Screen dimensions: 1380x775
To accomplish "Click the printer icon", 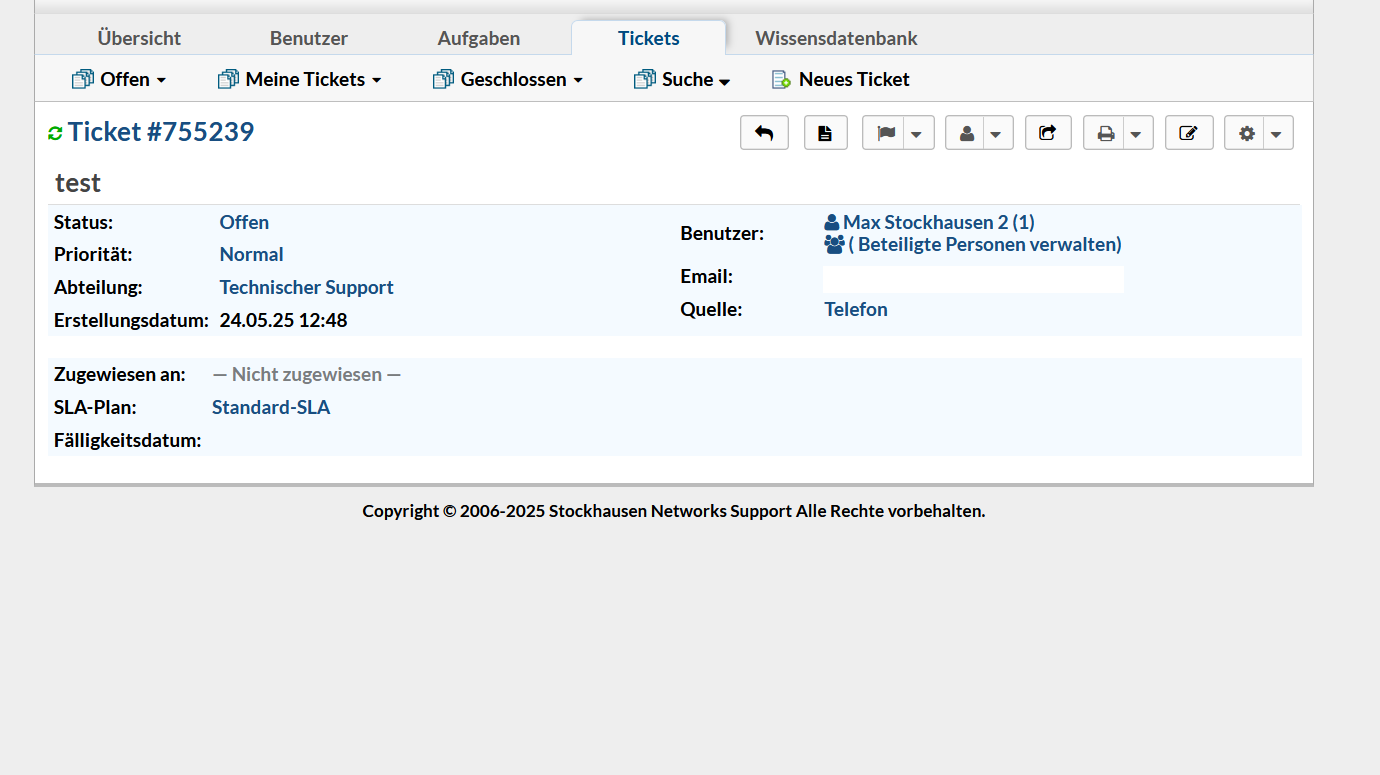I will pos(1105,133).
